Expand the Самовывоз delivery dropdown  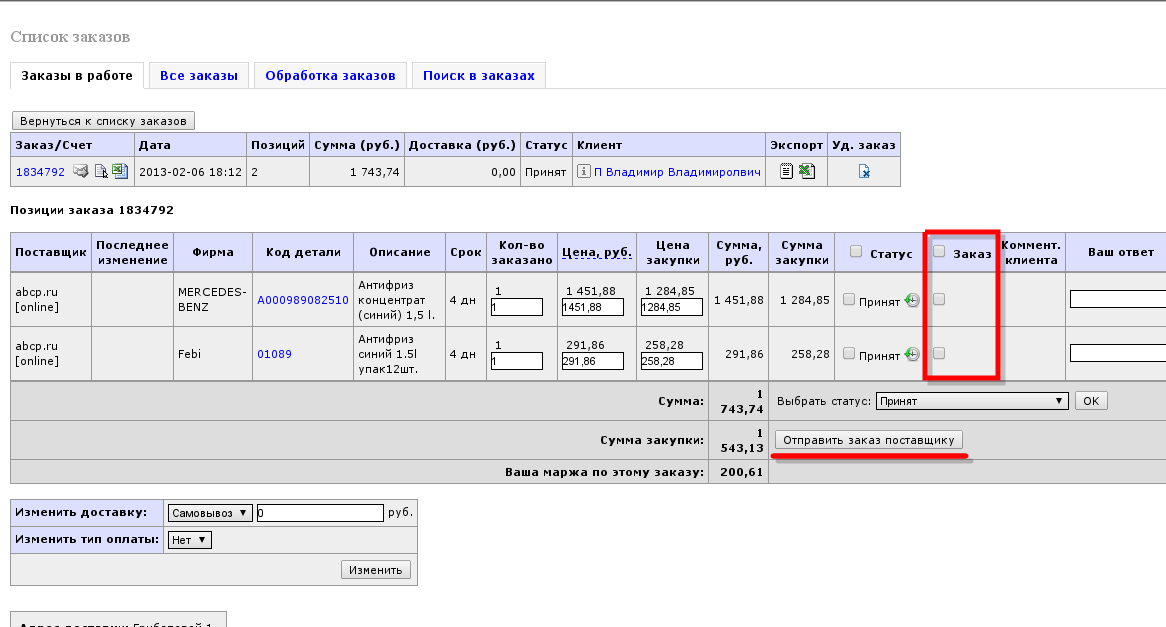click(210, 512)
